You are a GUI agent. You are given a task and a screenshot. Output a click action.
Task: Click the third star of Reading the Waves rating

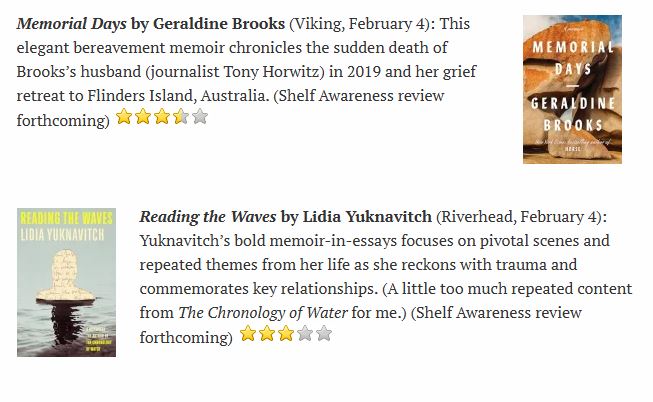click(x=286, y=334)
